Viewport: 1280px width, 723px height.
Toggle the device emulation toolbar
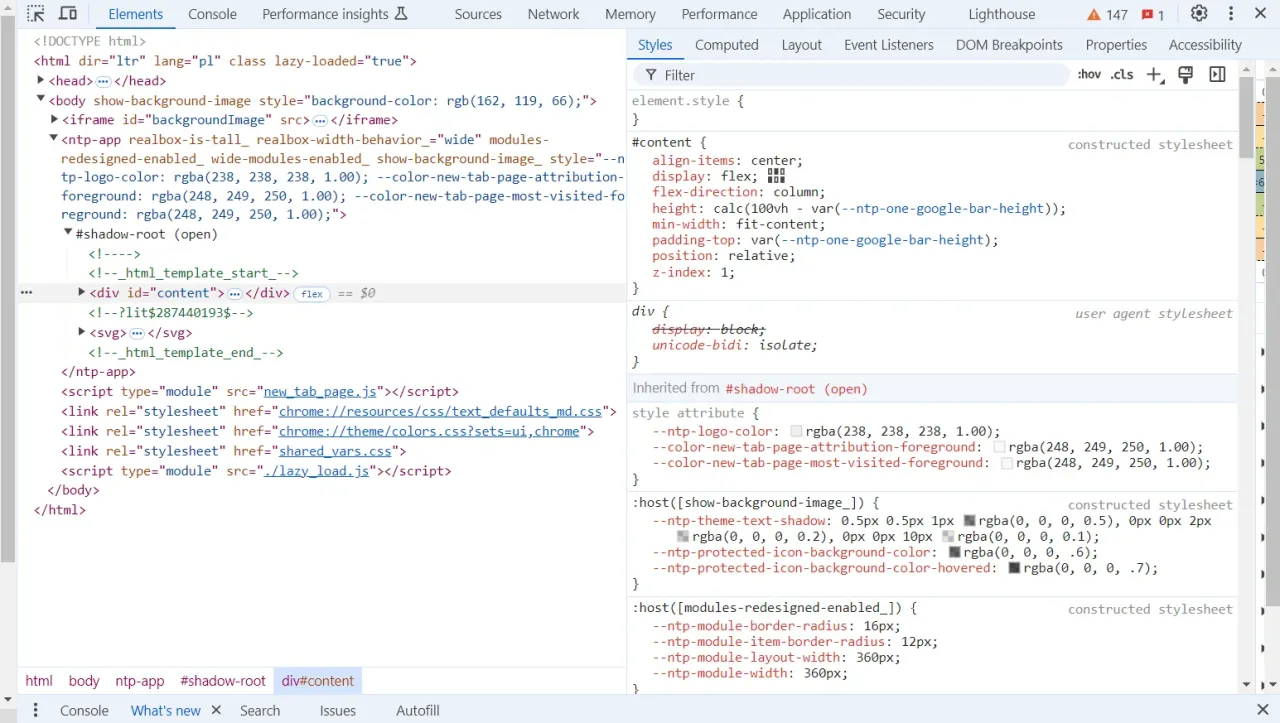66,13
